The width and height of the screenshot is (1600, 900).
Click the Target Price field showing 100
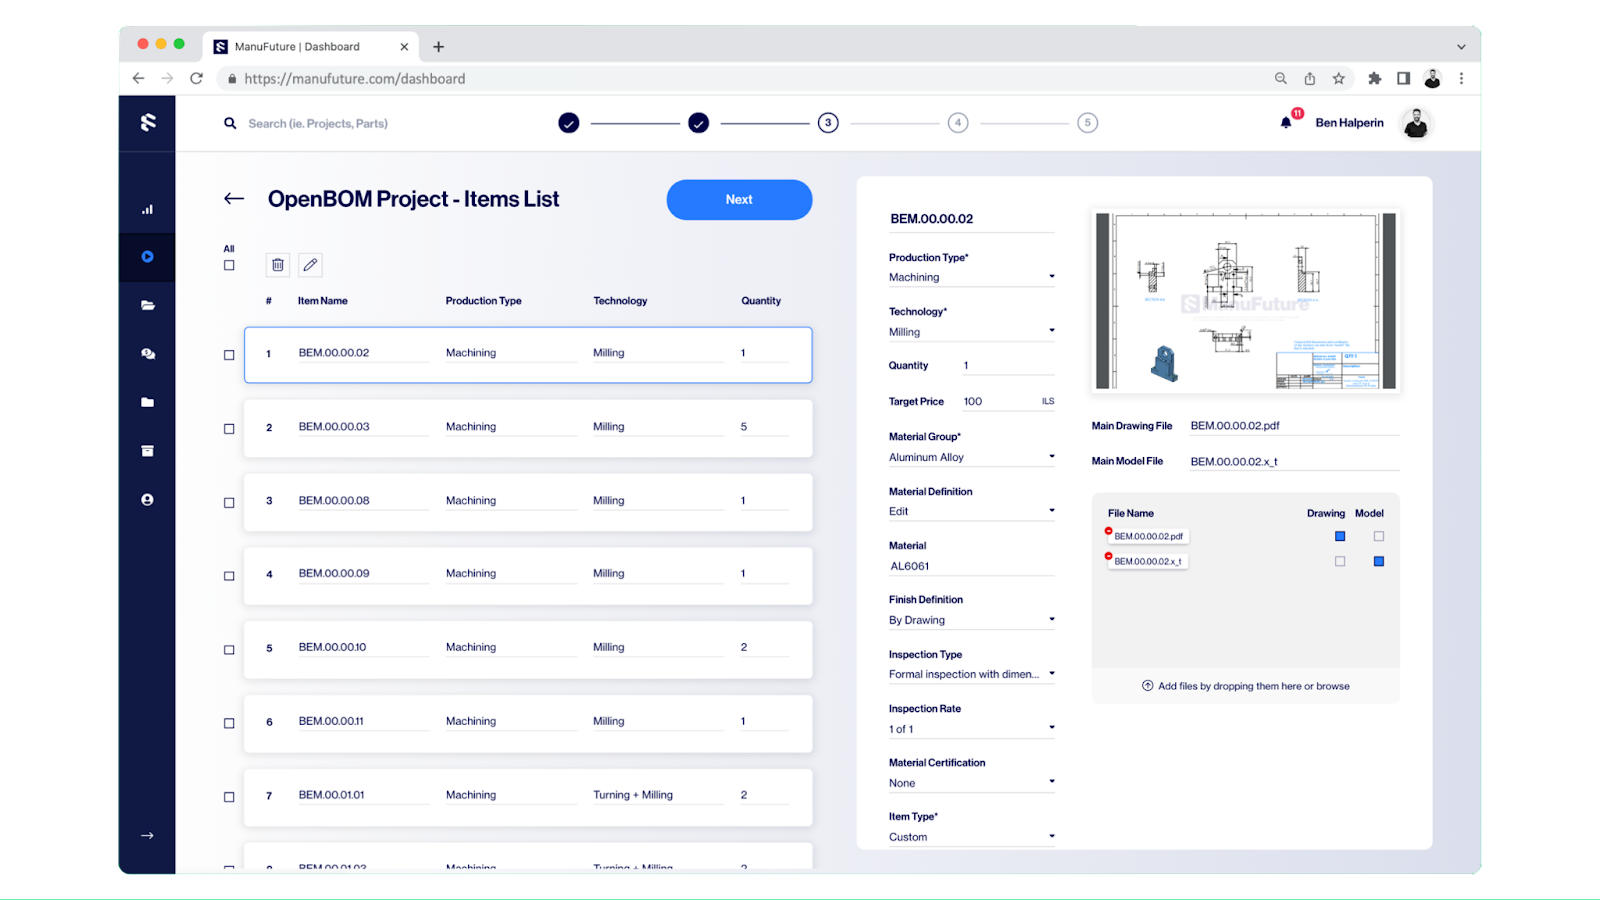(1008, 401)
